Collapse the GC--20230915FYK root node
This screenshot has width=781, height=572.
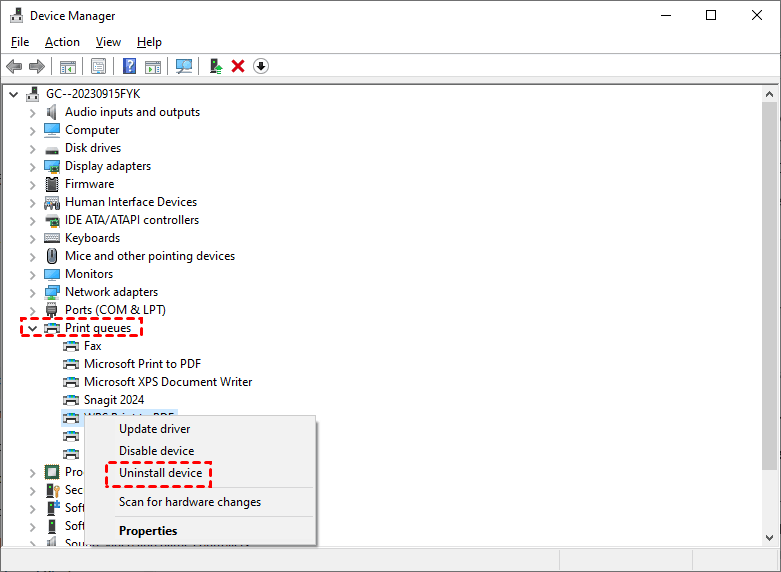point(13,94)
